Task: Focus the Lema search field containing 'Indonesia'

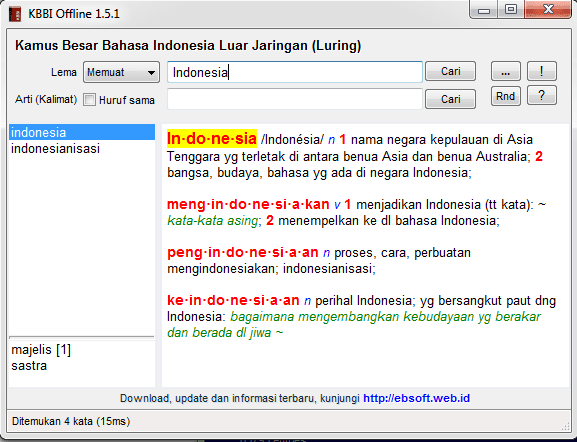Action: [295, 72]
